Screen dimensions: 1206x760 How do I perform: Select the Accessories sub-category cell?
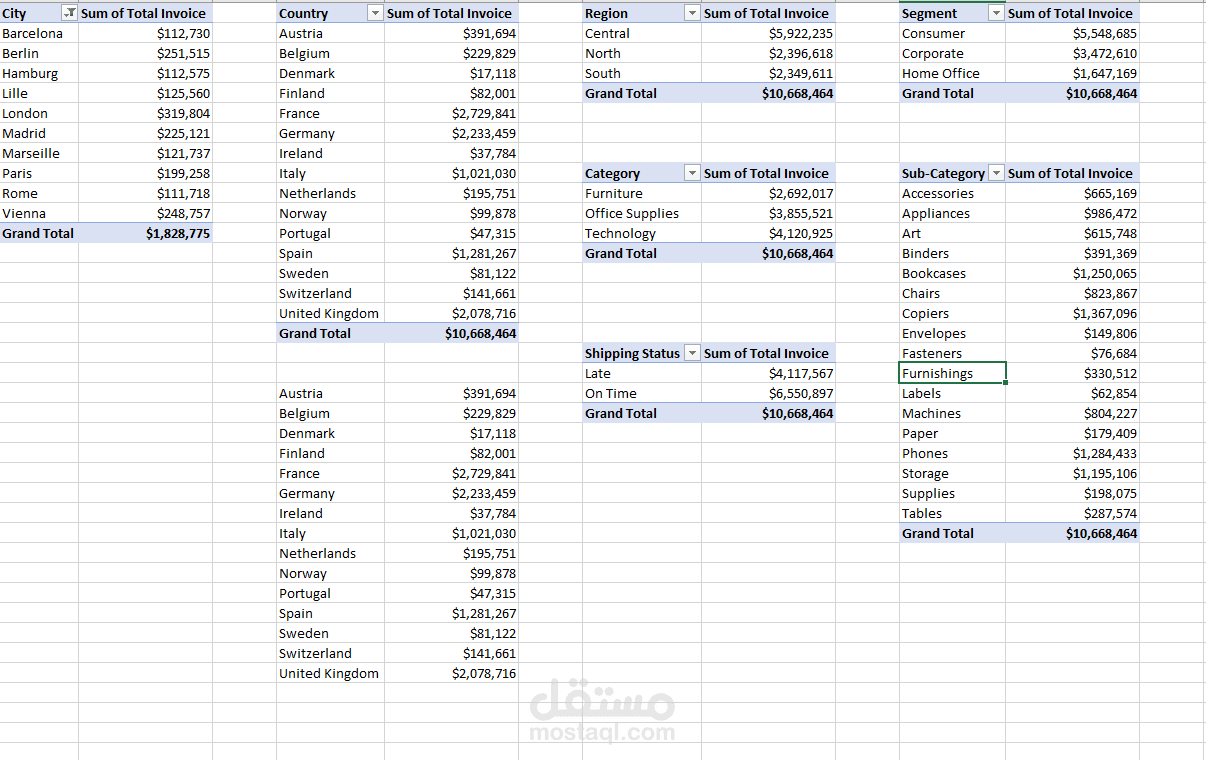952,193
